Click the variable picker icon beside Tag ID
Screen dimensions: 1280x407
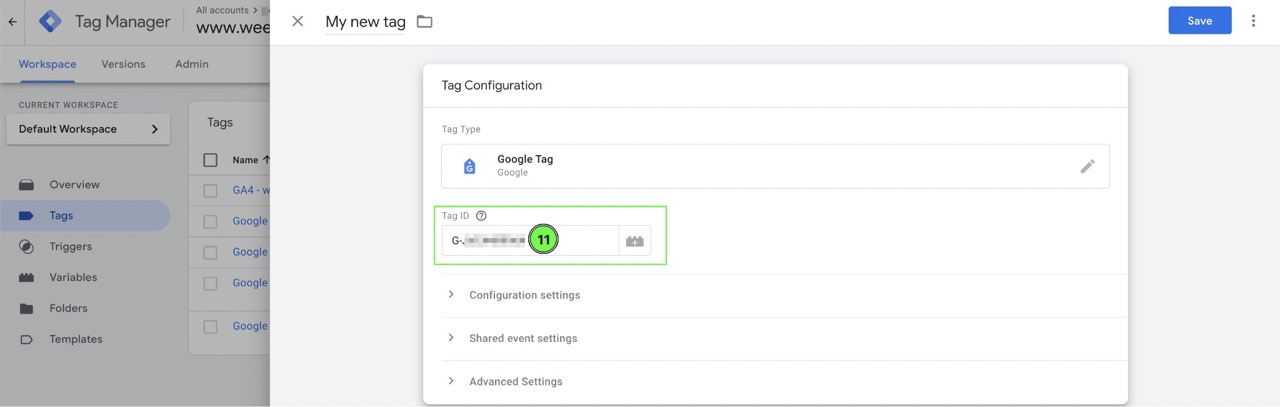(635, 240)
